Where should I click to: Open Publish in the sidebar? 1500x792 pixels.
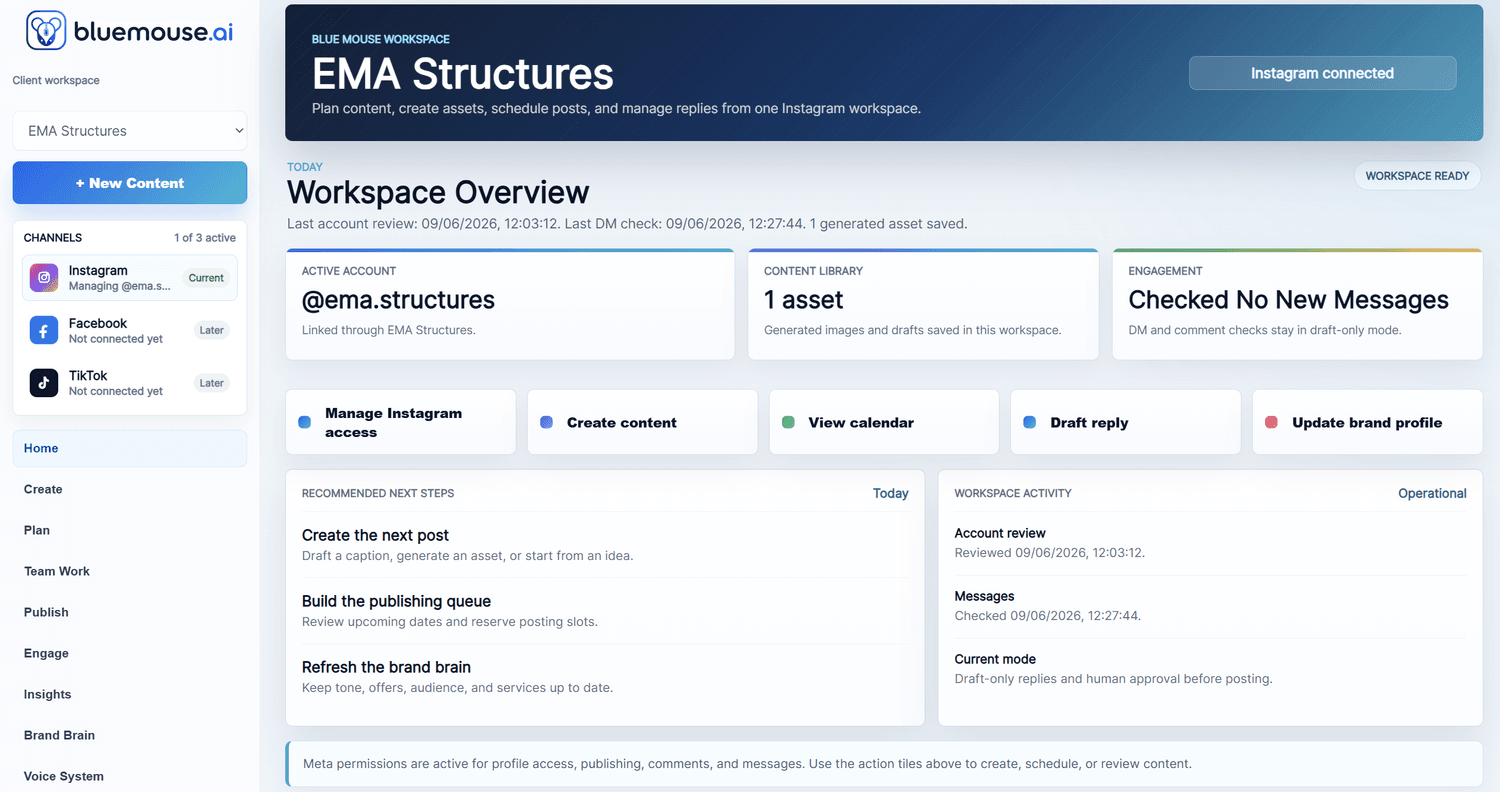coord(130,613)
